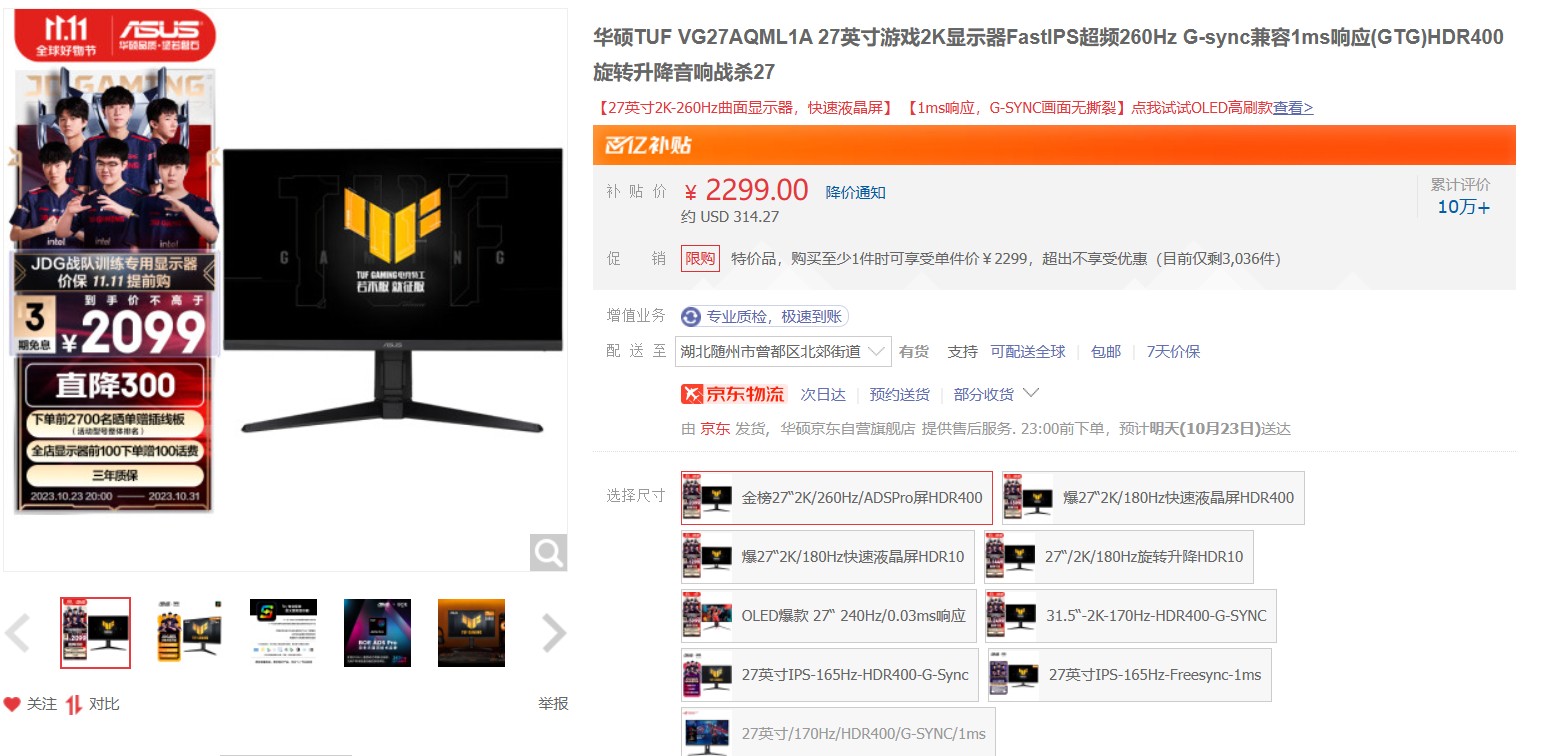
Task: Click the 7天价保 link
Action: 1173,352
